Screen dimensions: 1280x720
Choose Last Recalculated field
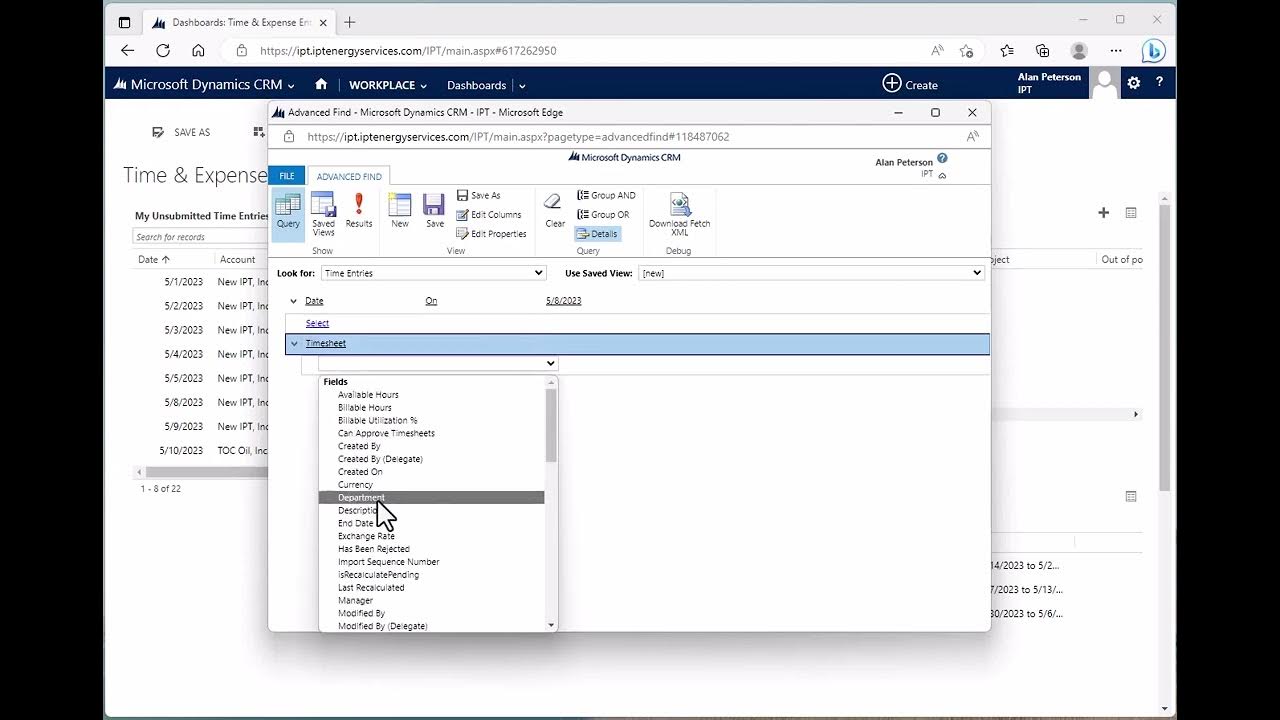tap(371, 588)
